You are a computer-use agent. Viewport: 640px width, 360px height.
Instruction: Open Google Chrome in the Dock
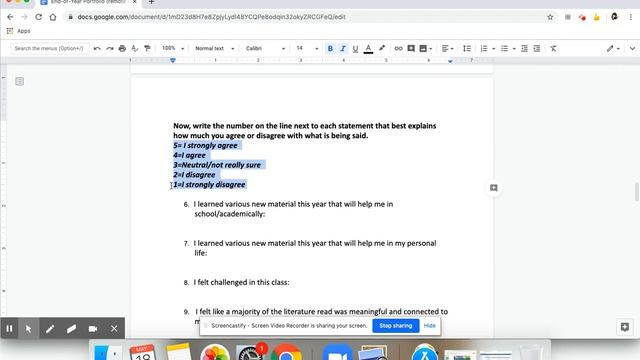tap(286, 353)
